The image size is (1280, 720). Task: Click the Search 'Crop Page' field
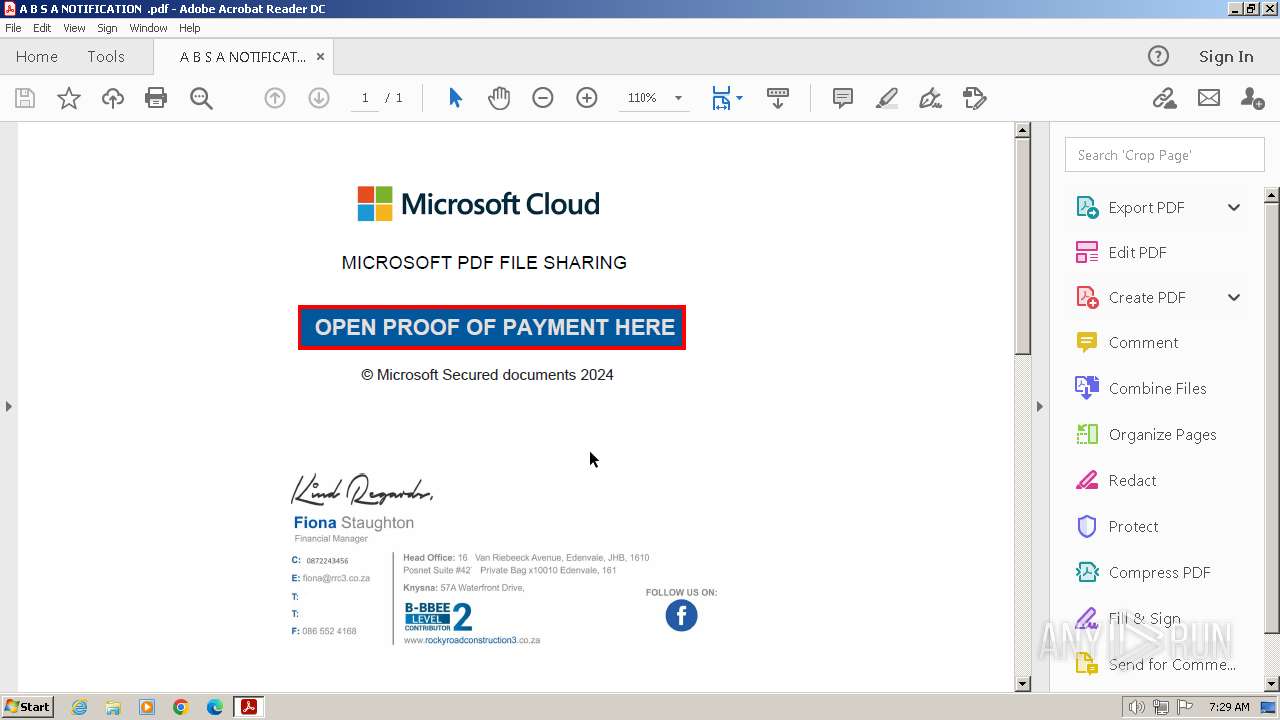[1165, 155]
